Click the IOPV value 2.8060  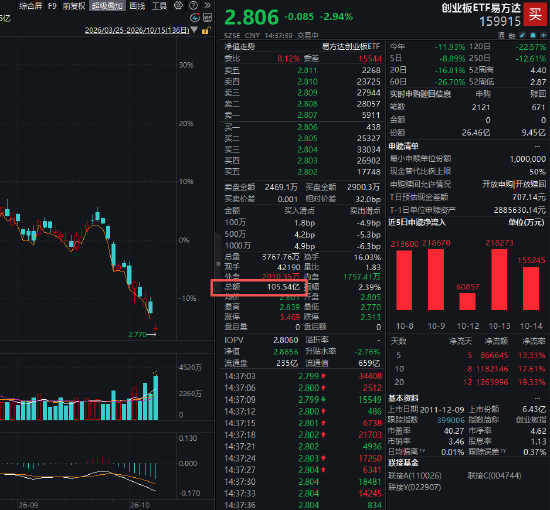click(286, 340)
